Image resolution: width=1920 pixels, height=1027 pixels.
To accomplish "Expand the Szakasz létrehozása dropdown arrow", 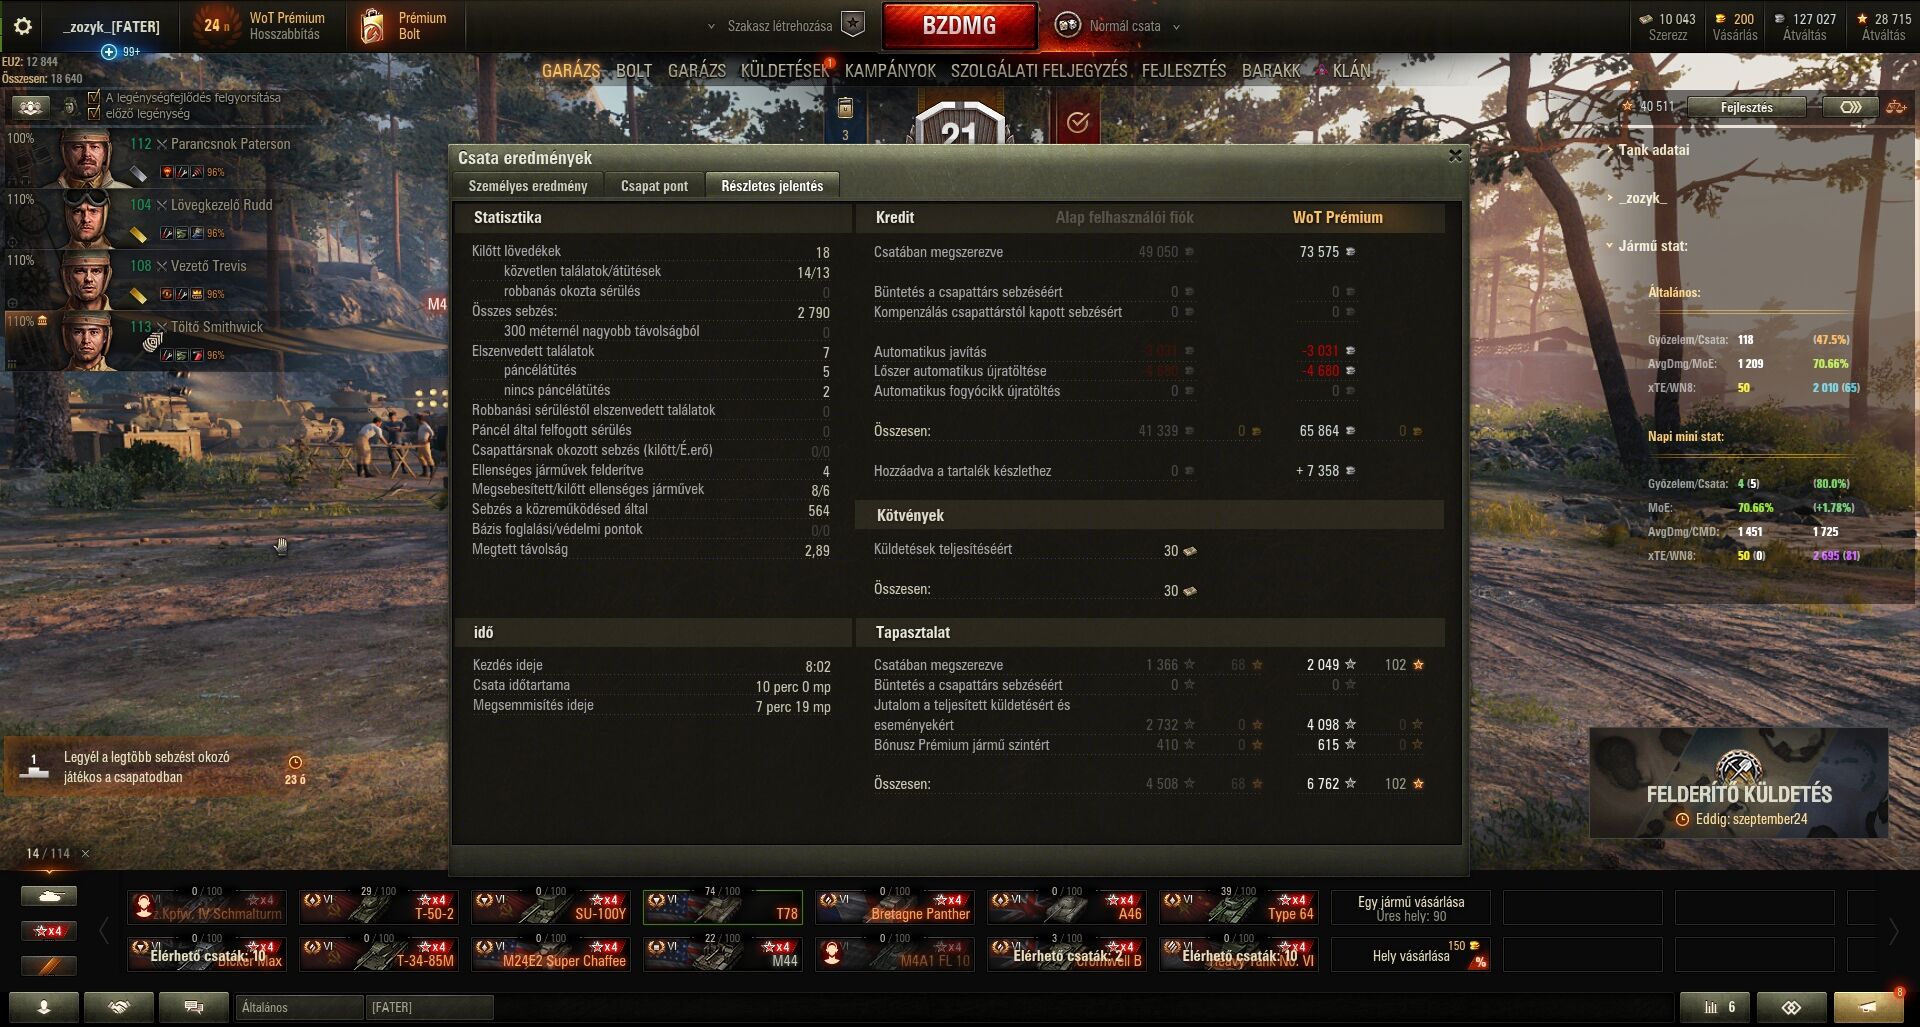I will pyautogui.click(x=711, y=27).
